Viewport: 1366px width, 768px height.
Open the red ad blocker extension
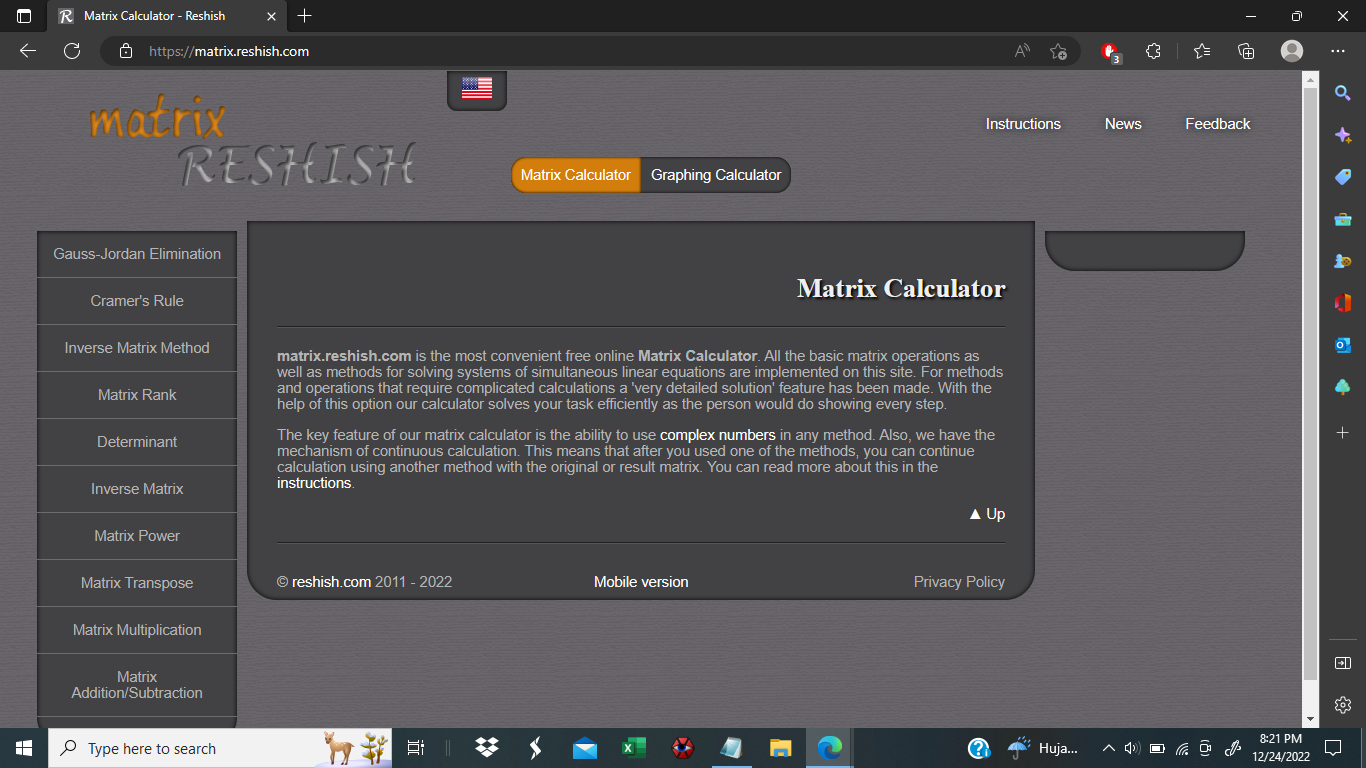point(1110,52)
